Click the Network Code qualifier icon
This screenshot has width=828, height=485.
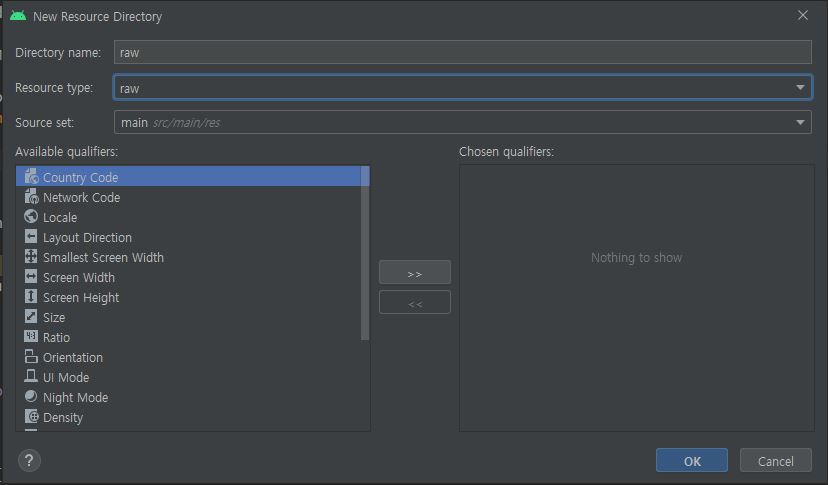tap(31, 197)
